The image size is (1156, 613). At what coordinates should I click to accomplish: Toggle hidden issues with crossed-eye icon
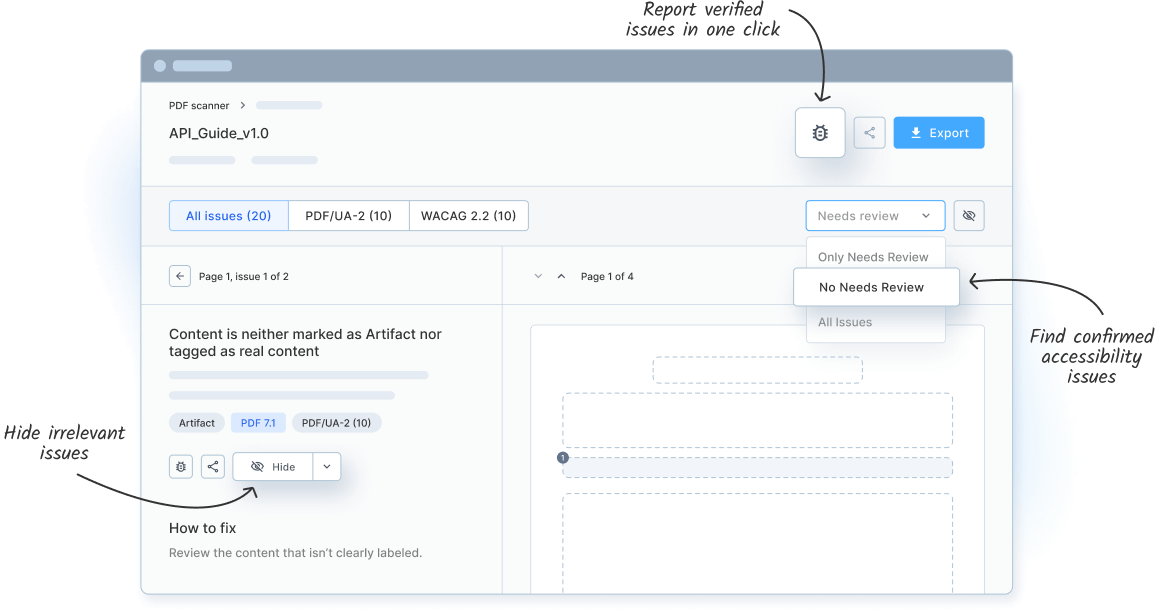(969, 215)
